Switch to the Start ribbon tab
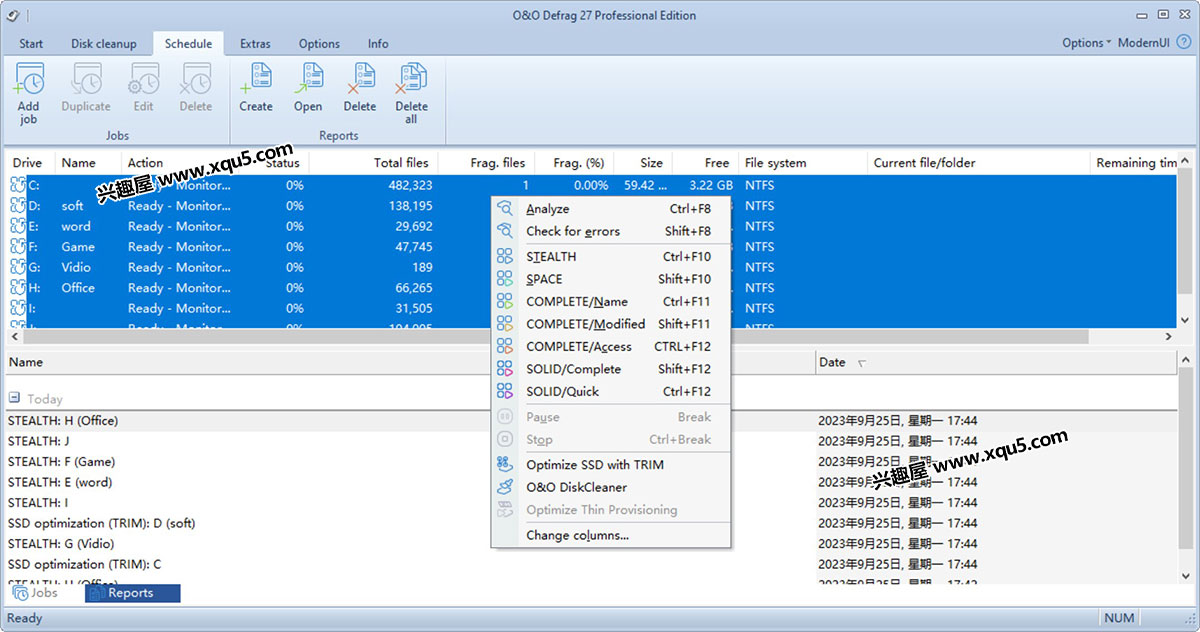 point(31,44)
